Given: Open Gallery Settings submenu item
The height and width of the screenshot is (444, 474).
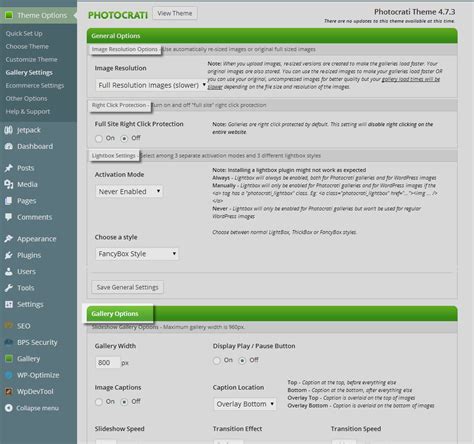Looking at the screenshot, I should click(29, 73).
